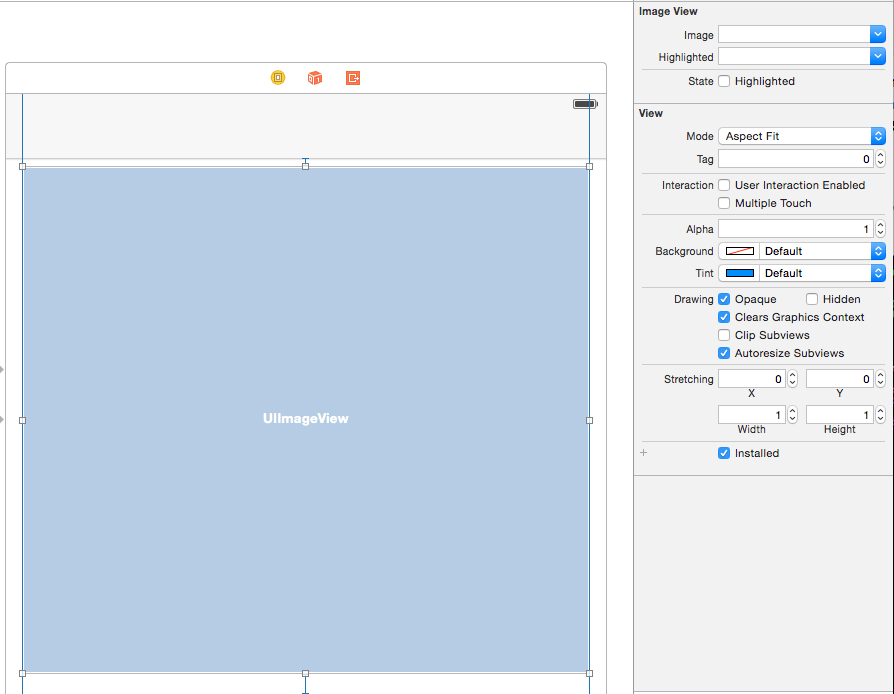Click the Background color swatch
The width and height of the screenshot is (894, 694).
click(x=740, y=251)
